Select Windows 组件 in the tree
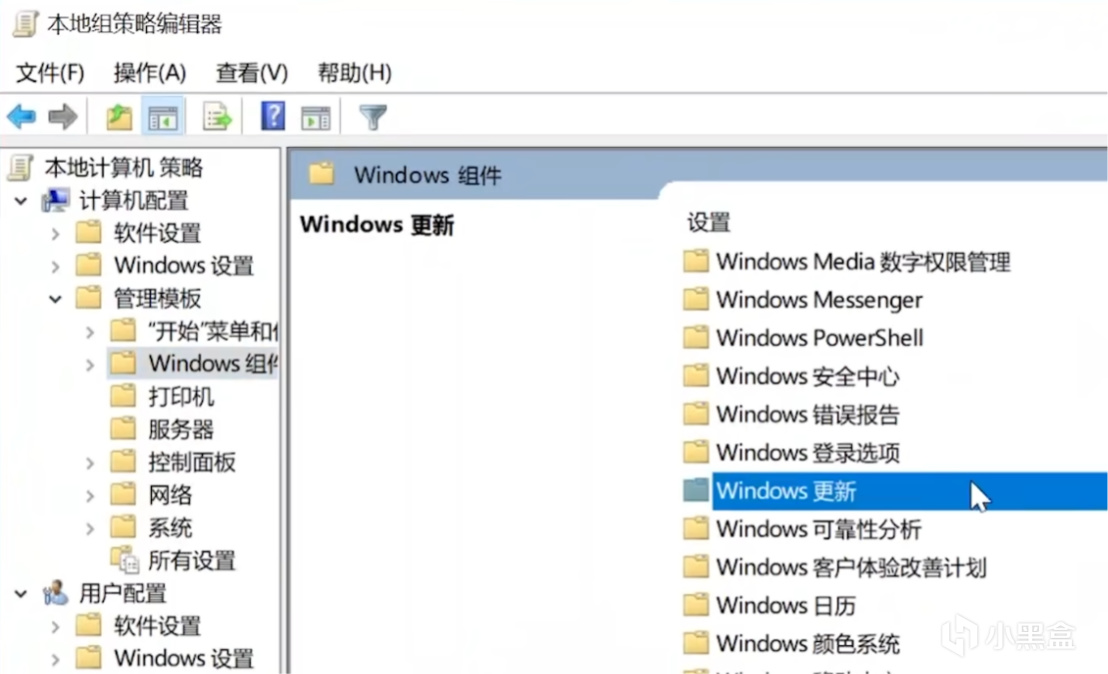This screenshot has height=674, width=1108. 213,364
